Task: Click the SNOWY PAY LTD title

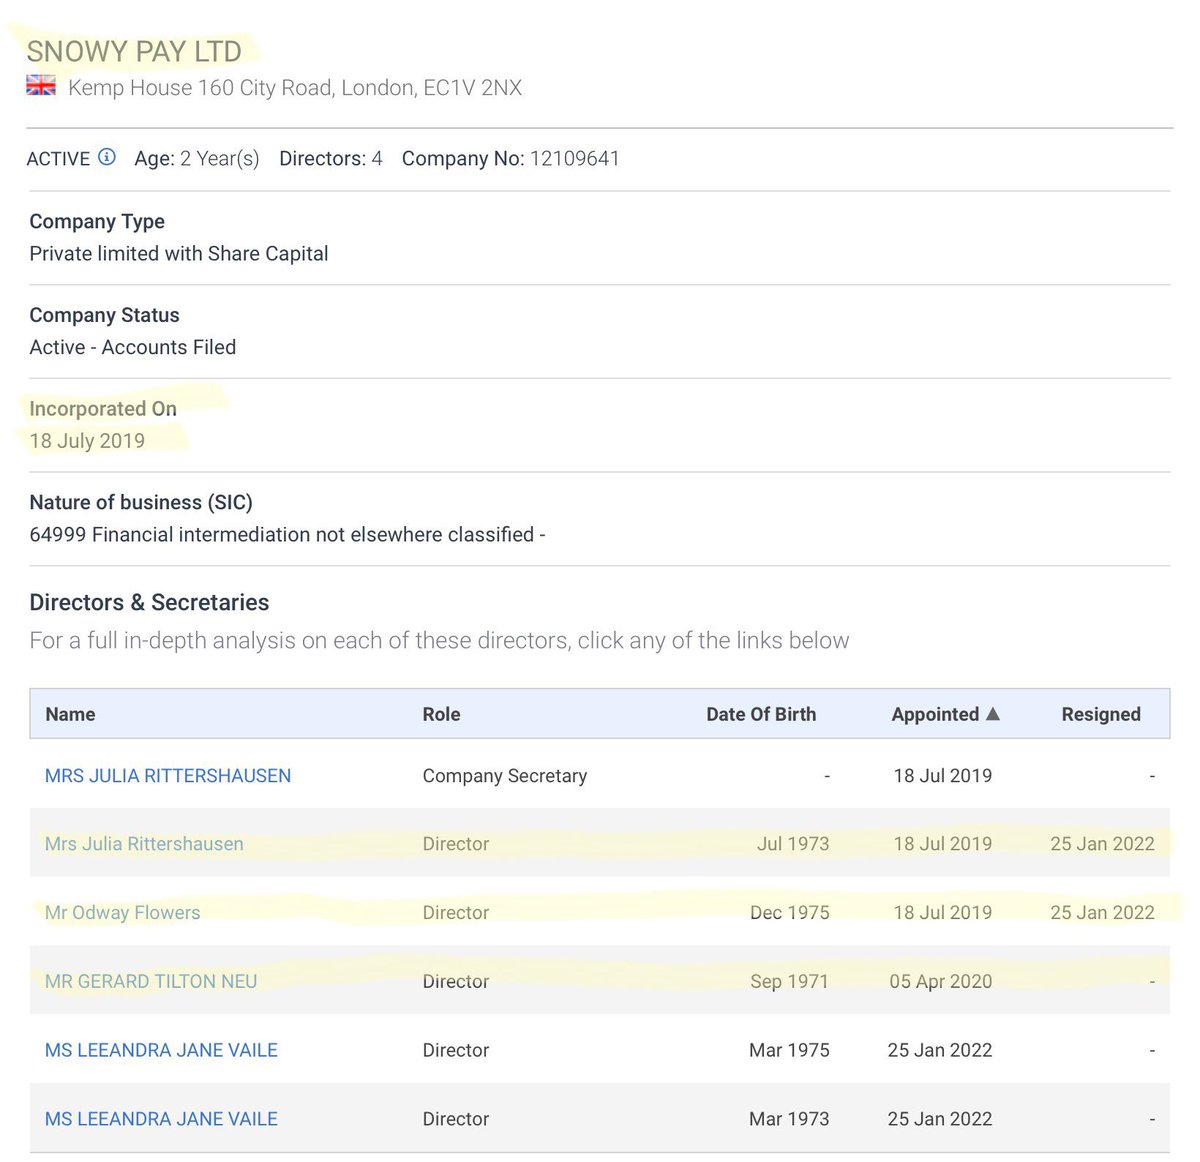Action: [x=134, y=51]
